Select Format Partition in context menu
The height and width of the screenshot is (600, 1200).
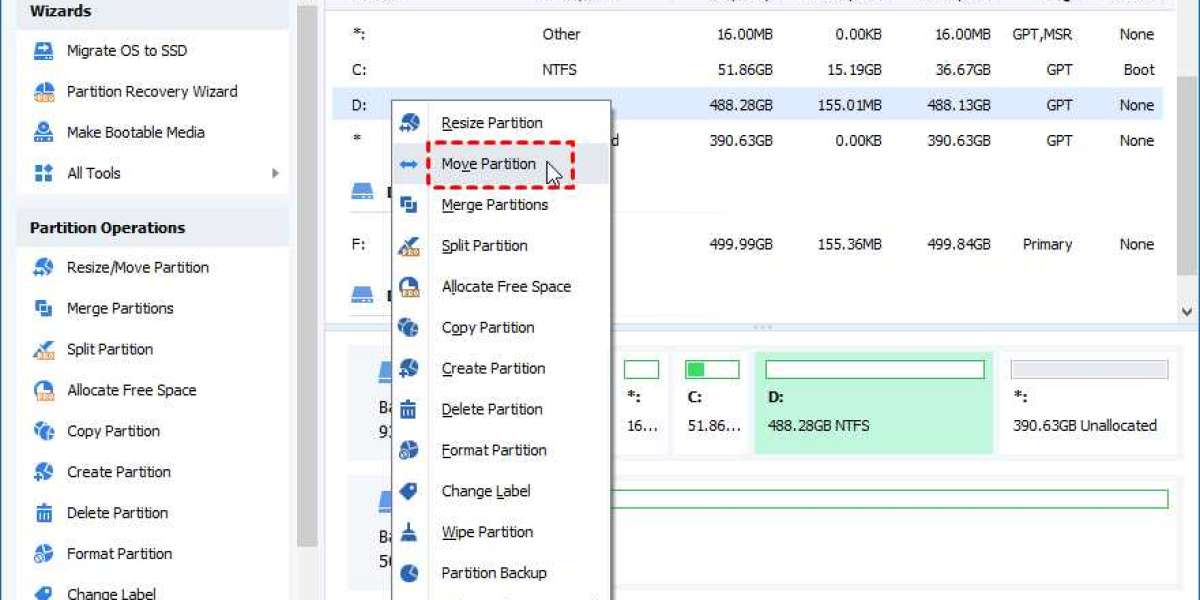(x=493, y=451)
